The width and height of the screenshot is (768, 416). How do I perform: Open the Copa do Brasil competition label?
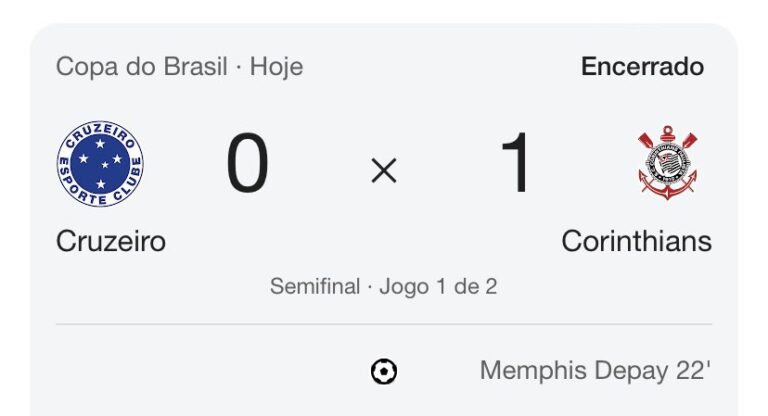[146, 67]
